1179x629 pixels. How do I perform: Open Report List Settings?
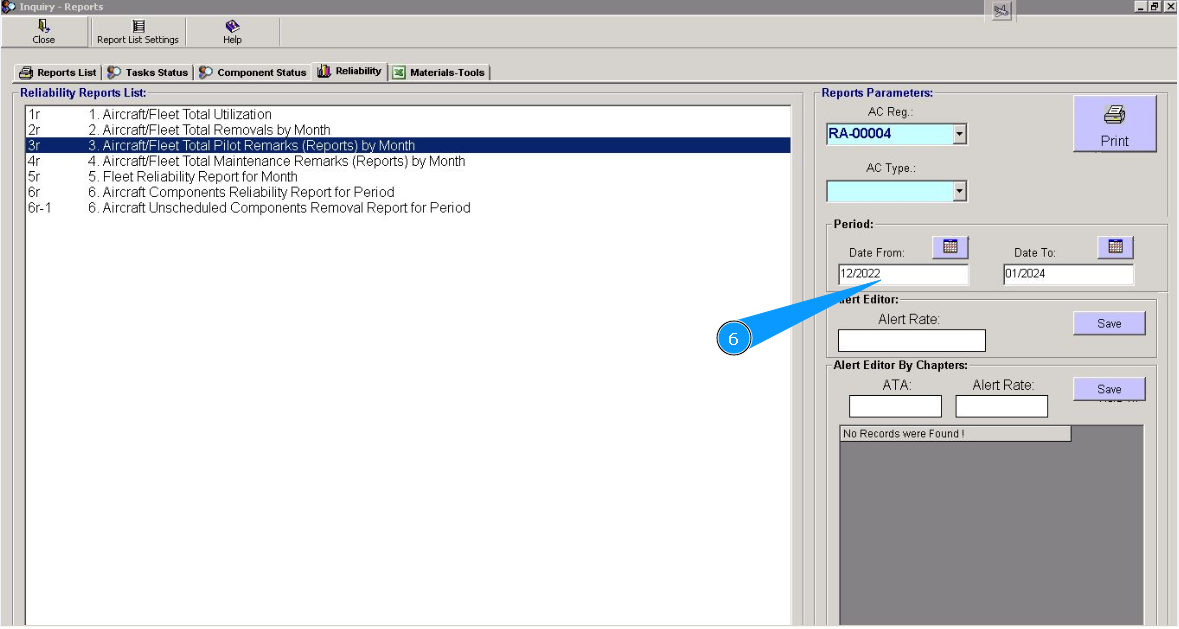coord(138,32)
